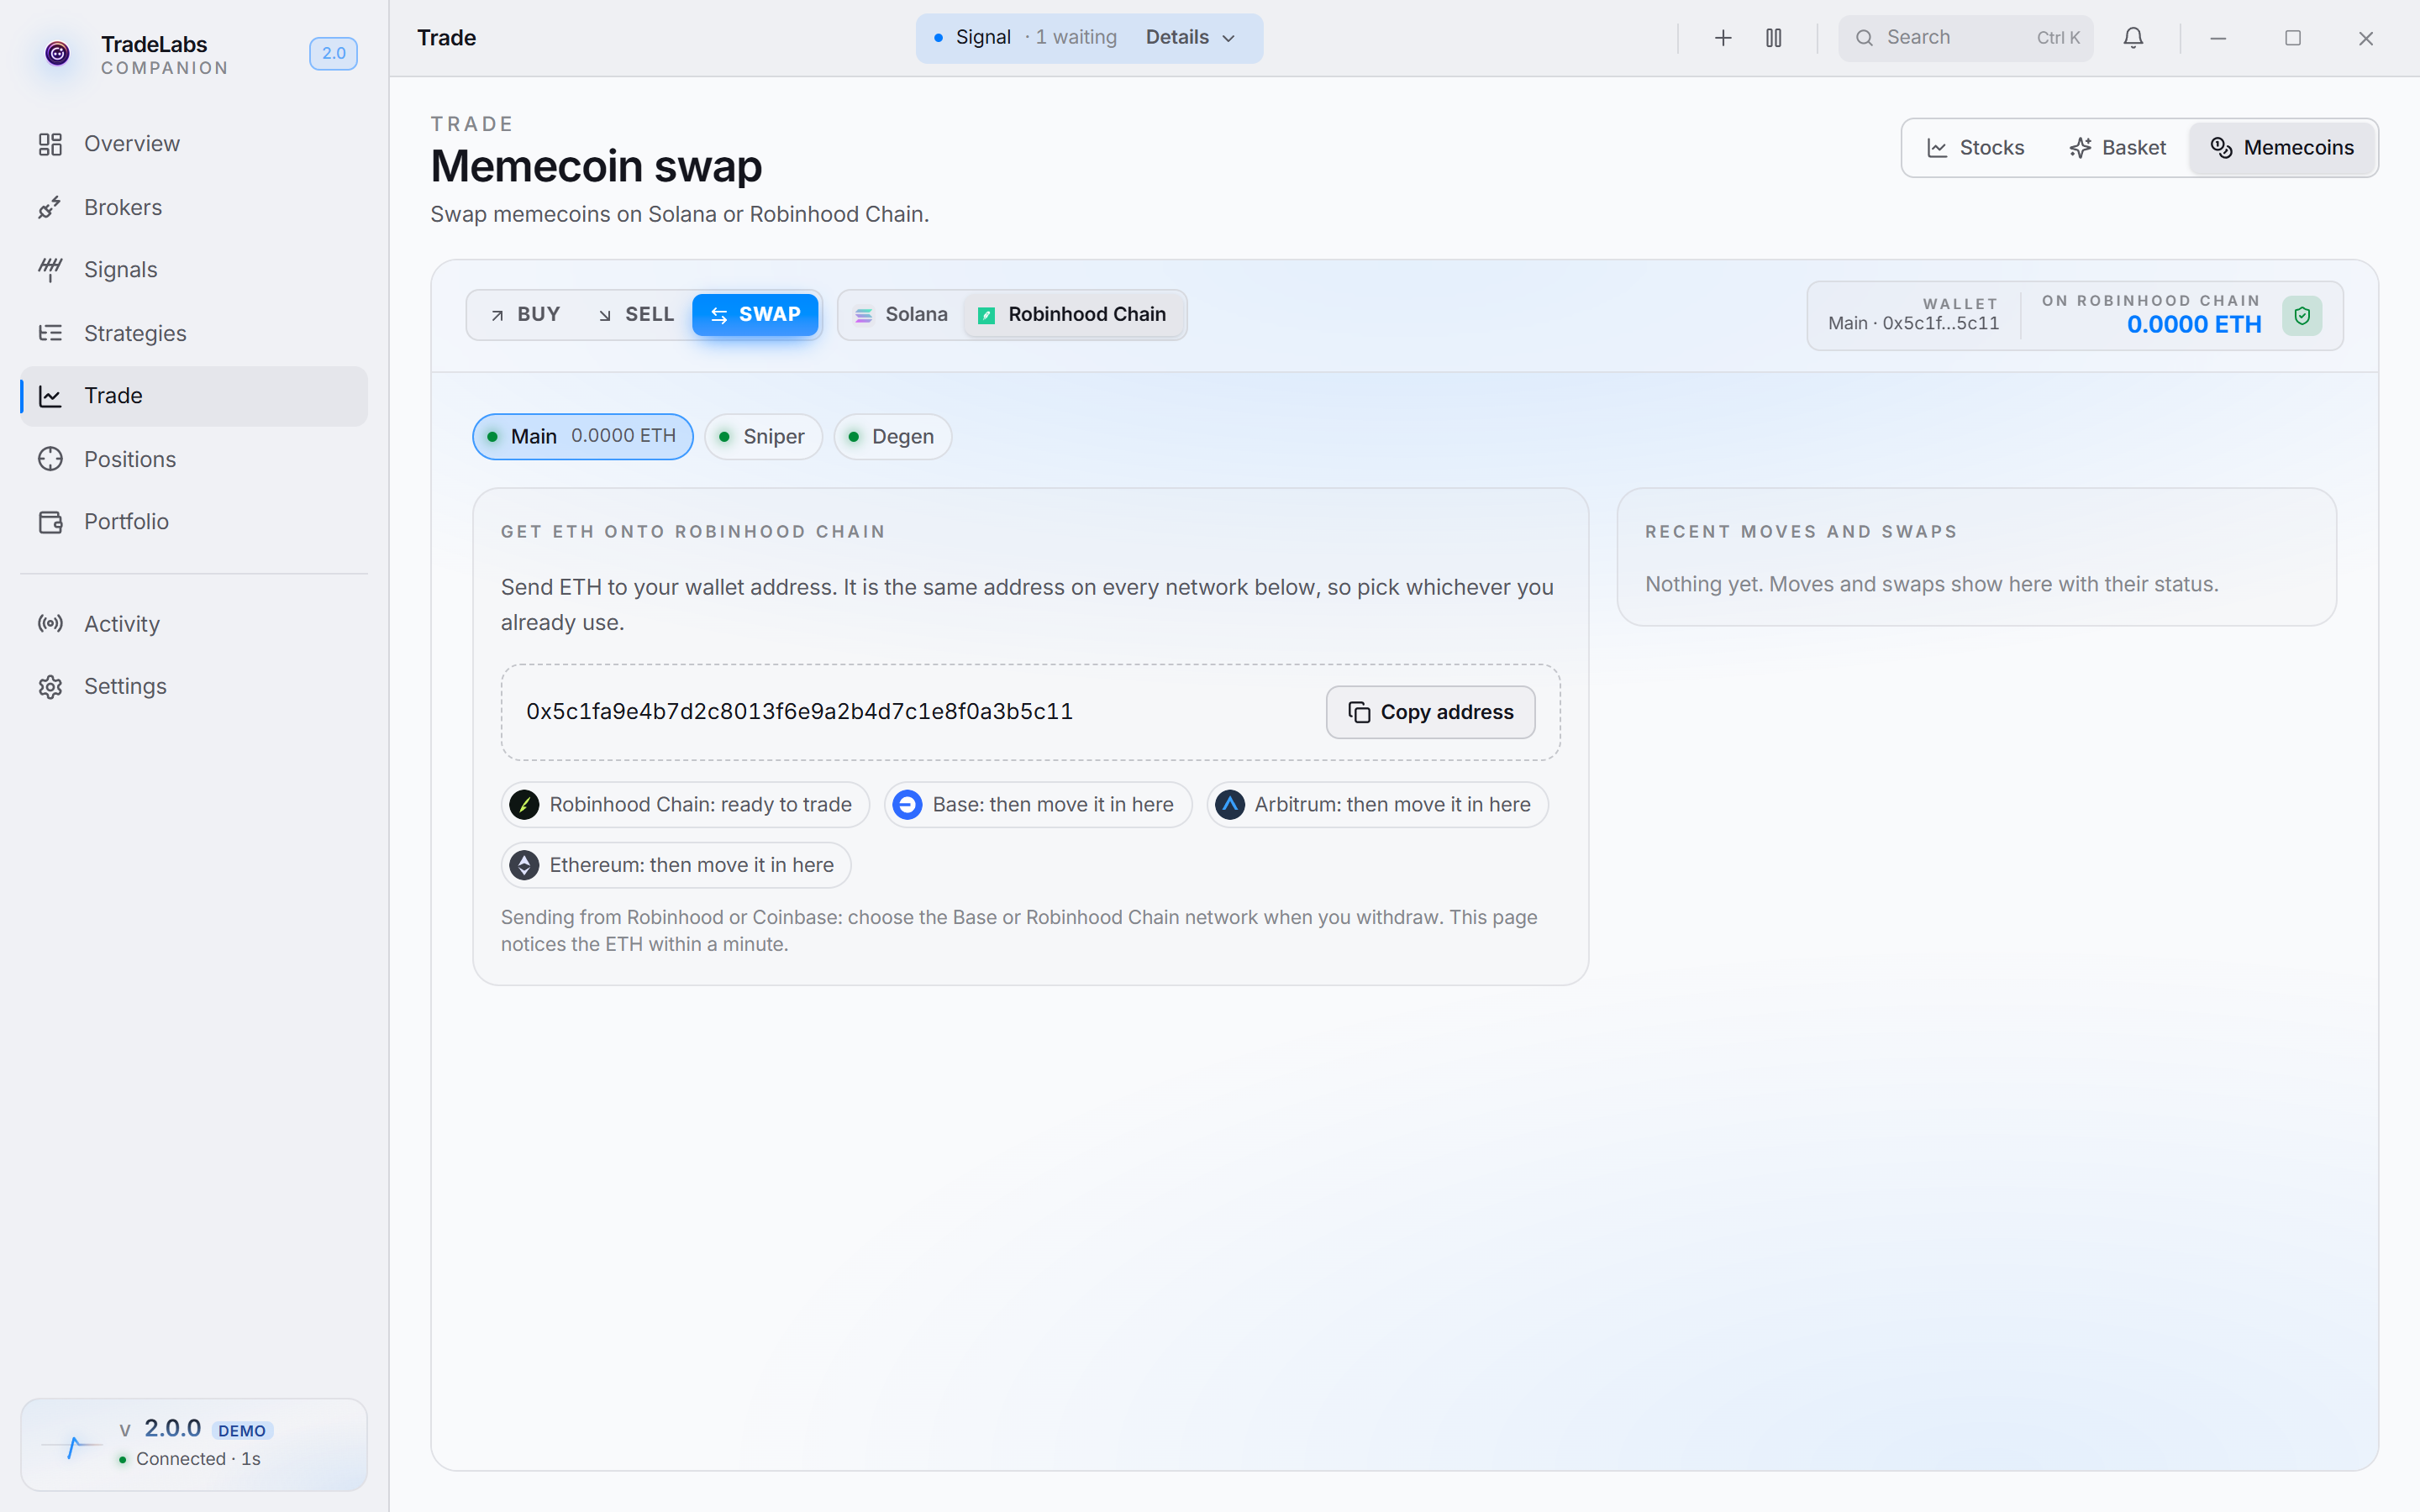
Task: Click the Arbitrum logo icon
Action: 1230,805
